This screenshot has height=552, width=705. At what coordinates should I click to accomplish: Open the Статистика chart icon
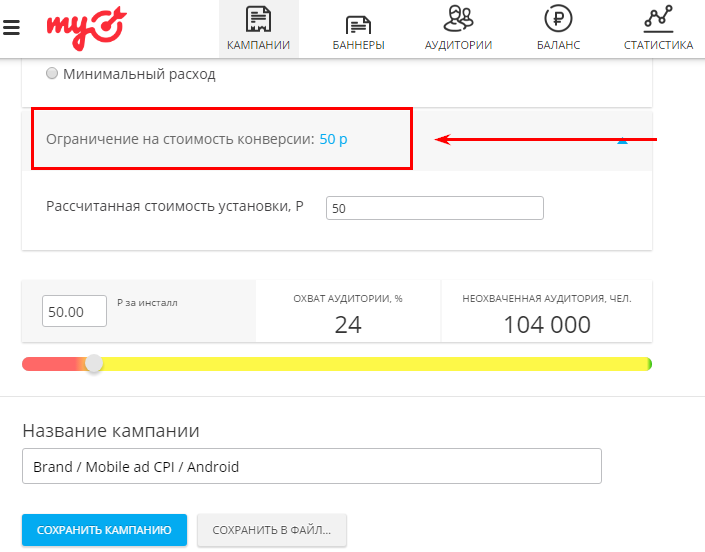pos(658,19)
